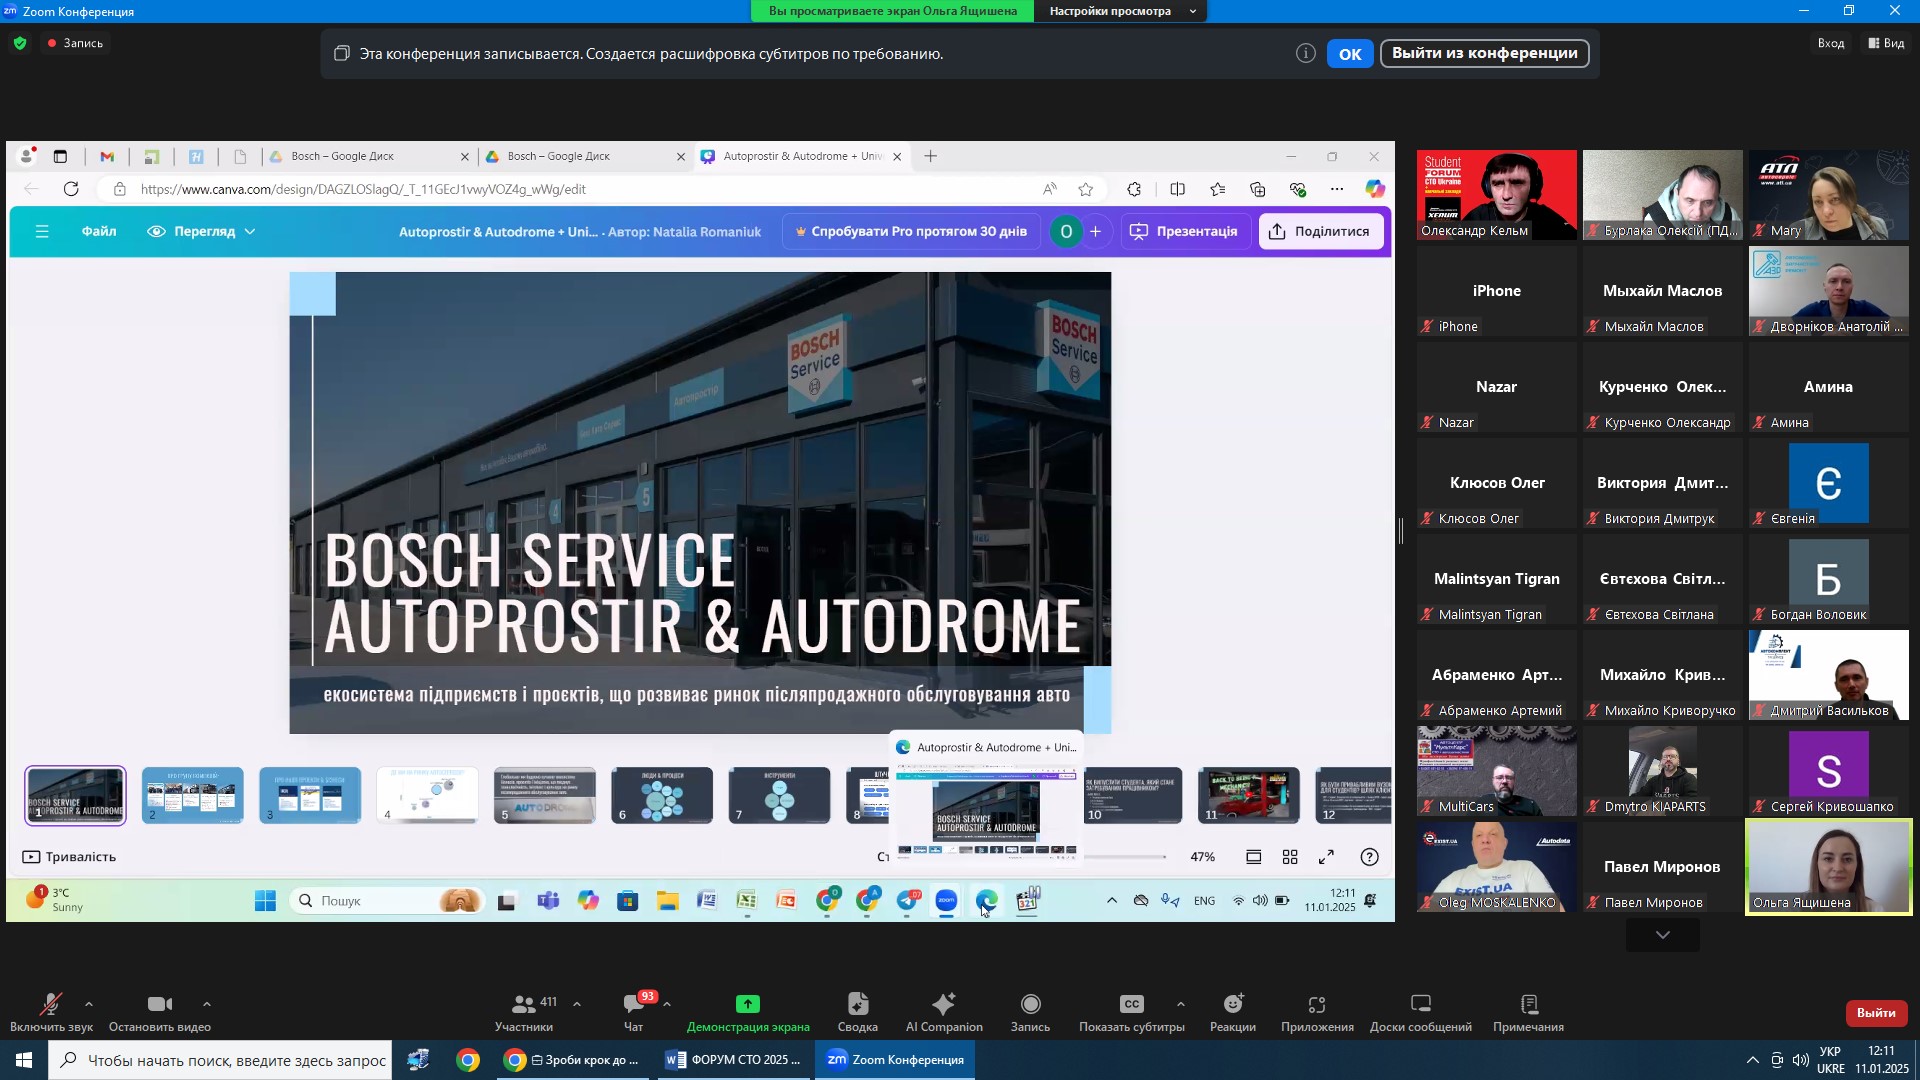Open Перегляд dropdown in shared Canva

click(201, 231)
